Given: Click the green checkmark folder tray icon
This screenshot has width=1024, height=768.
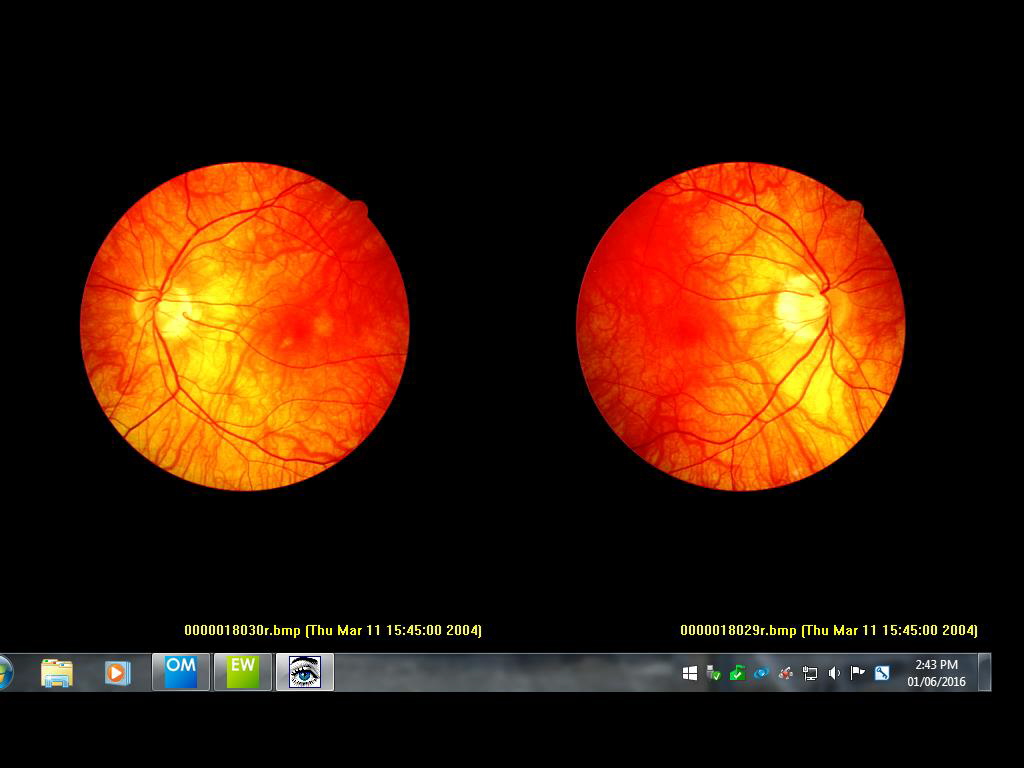Looking at the screenshot, I should [737, 673].
